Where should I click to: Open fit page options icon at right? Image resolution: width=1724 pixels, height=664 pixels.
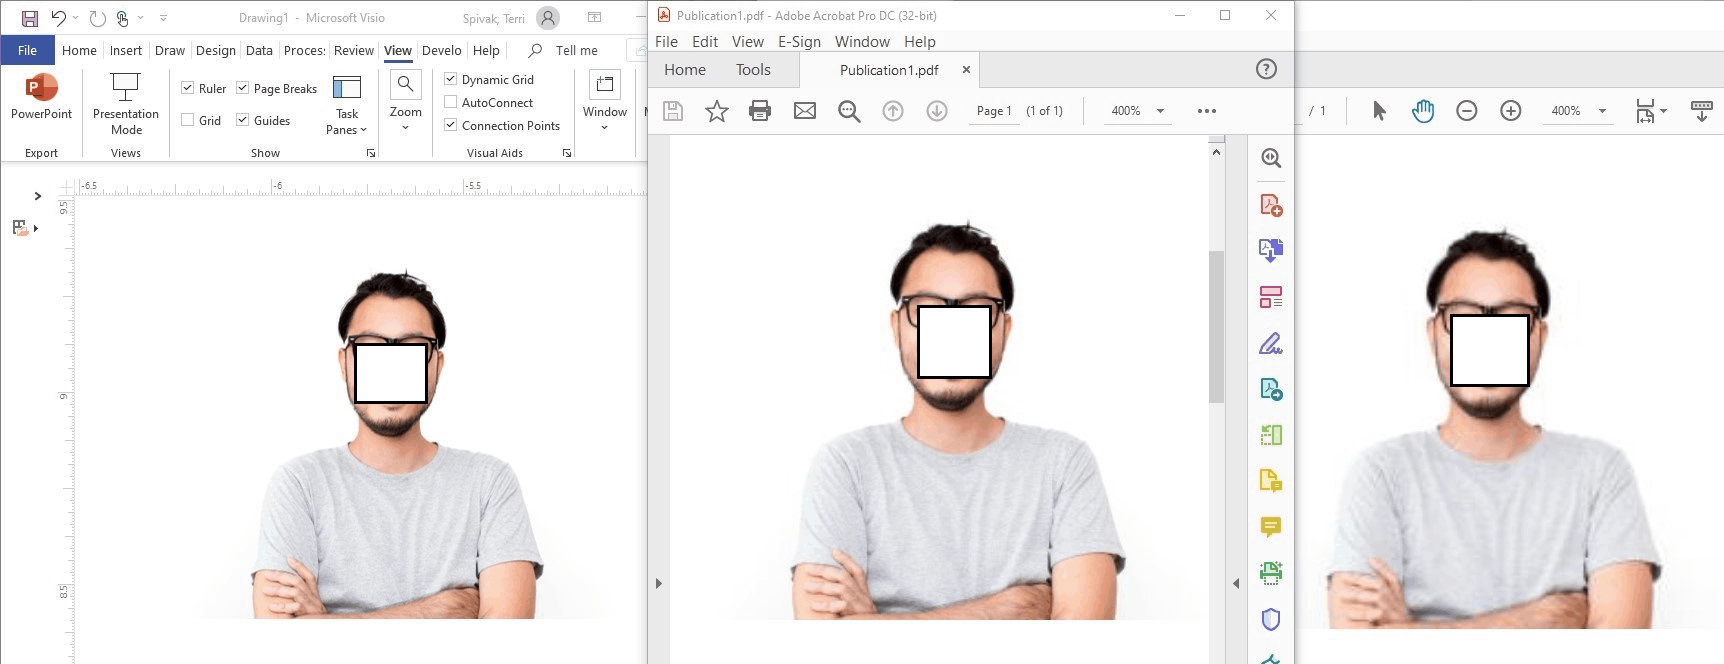click(x=1650, y=111)
